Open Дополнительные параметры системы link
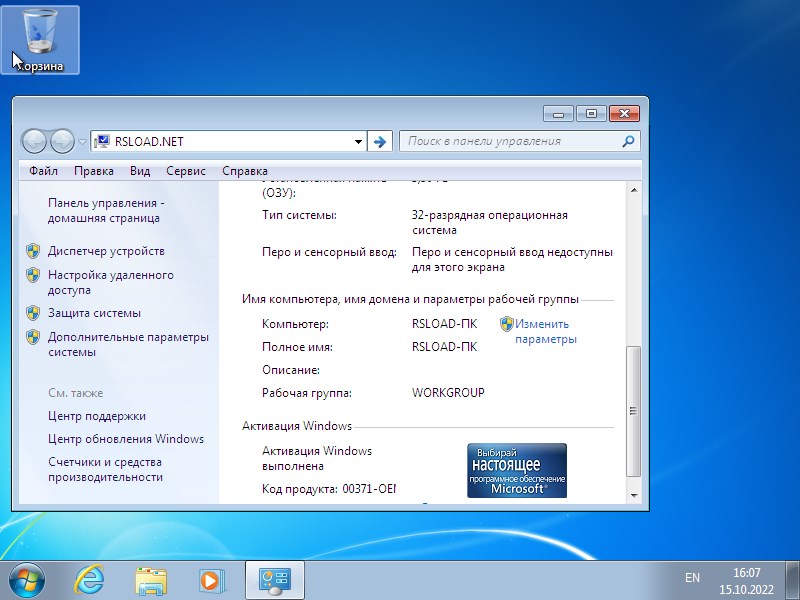 click(128, 344)
